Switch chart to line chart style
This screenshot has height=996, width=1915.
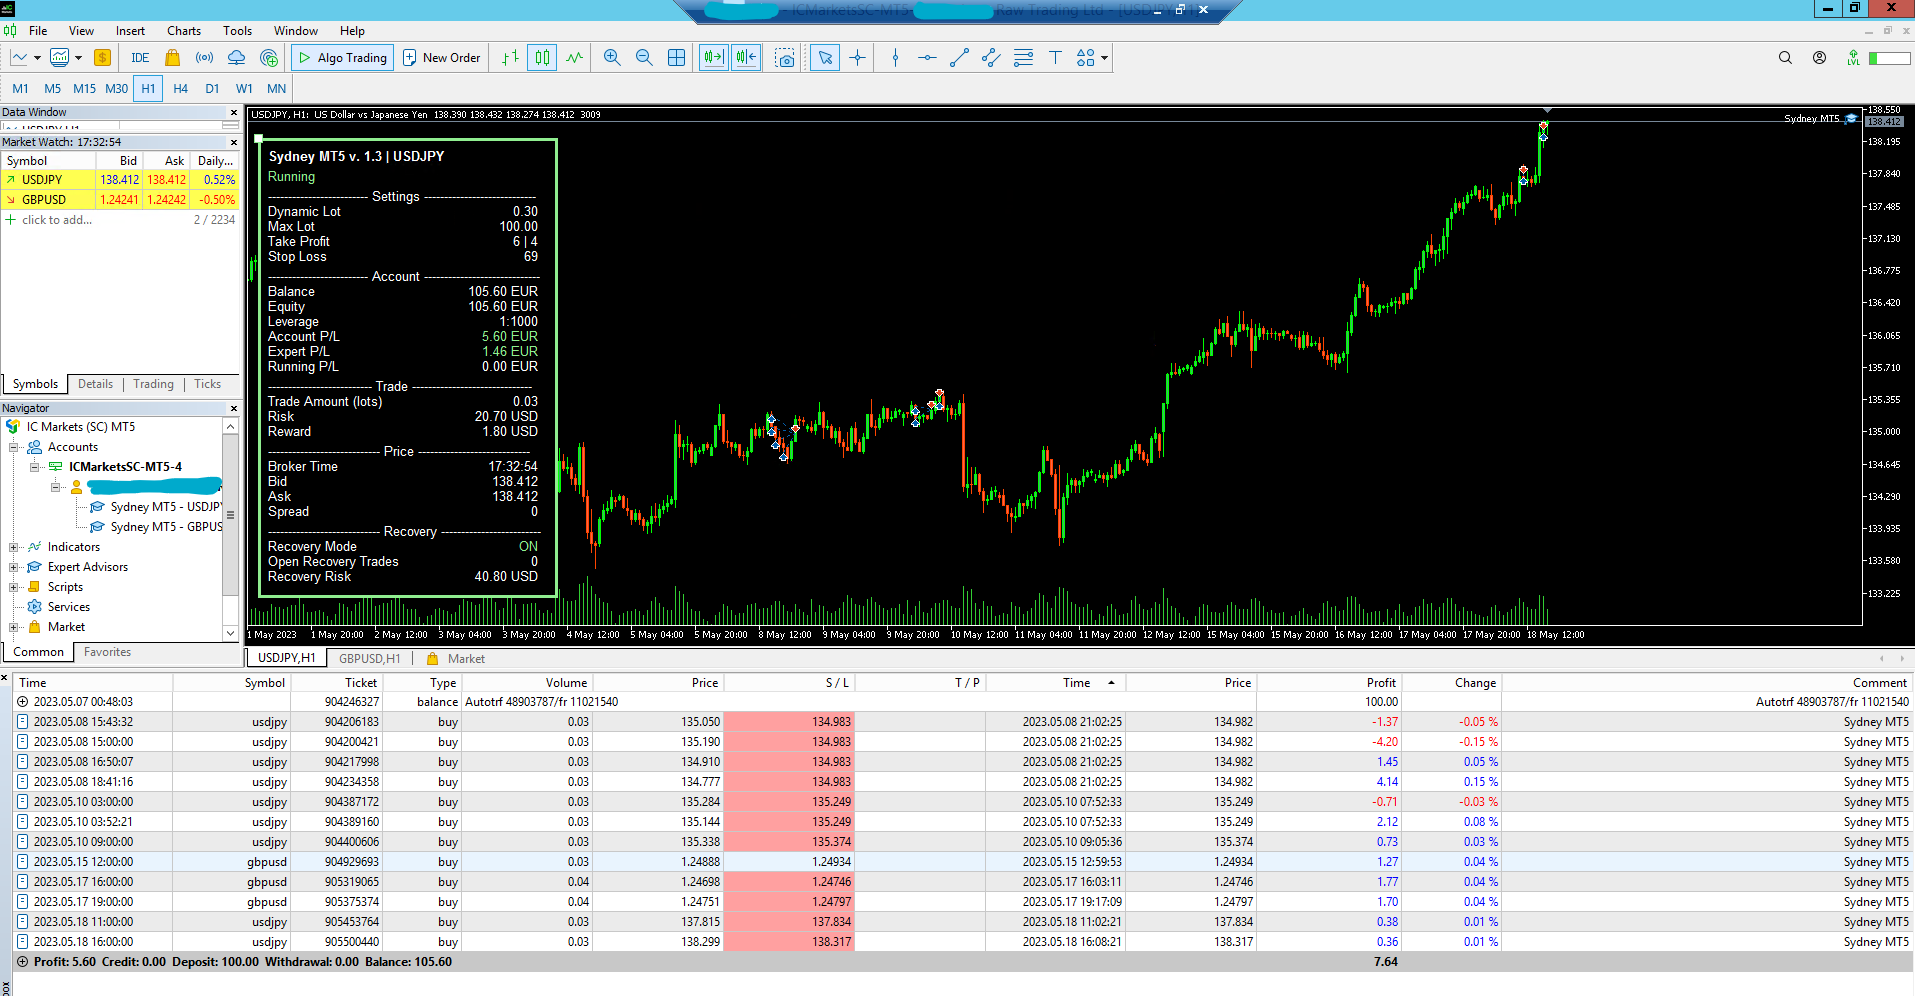pos(574,58)
